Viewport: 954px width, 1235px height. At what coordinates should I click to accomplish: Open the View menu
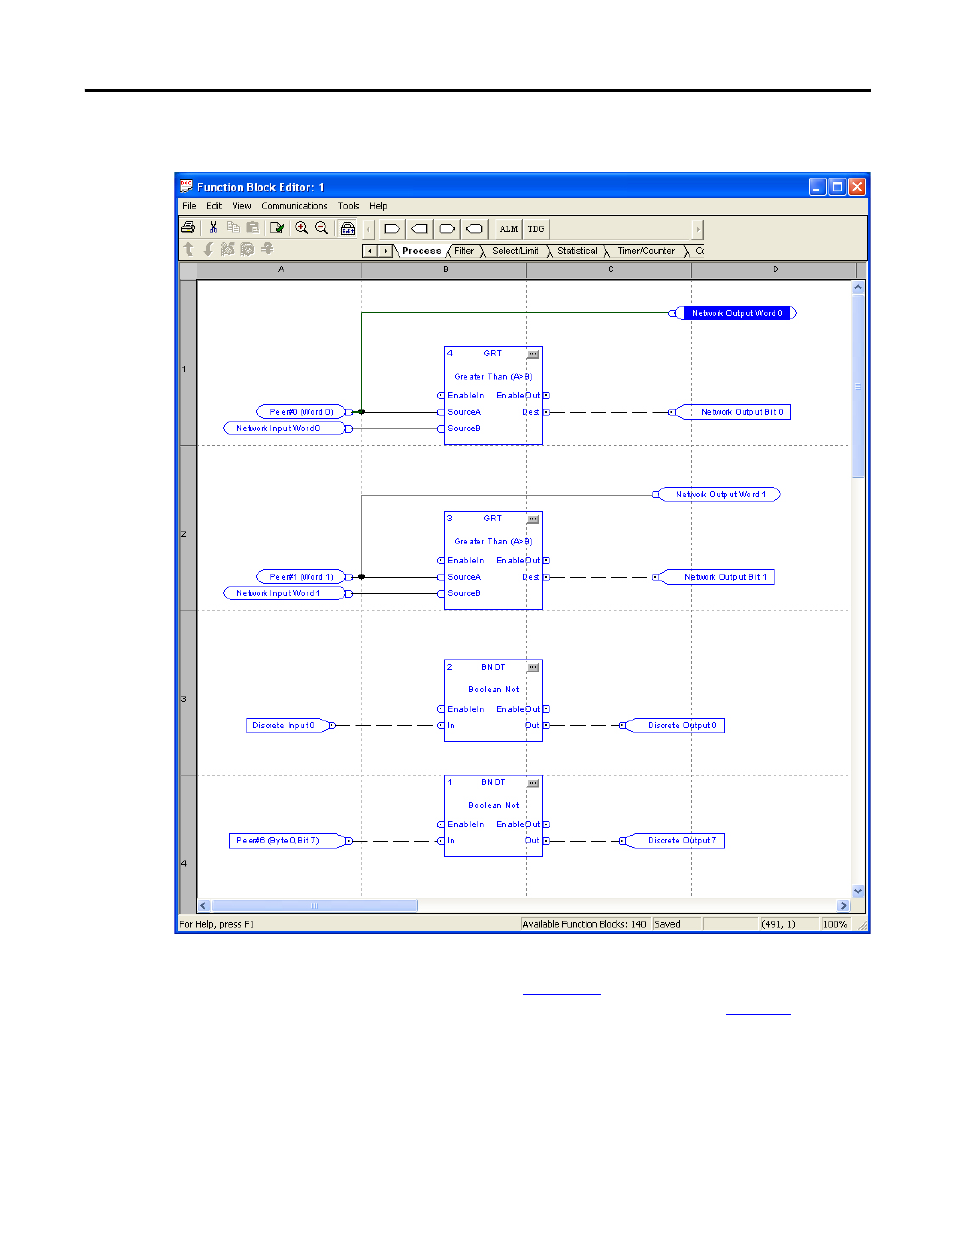coord(242,206)
